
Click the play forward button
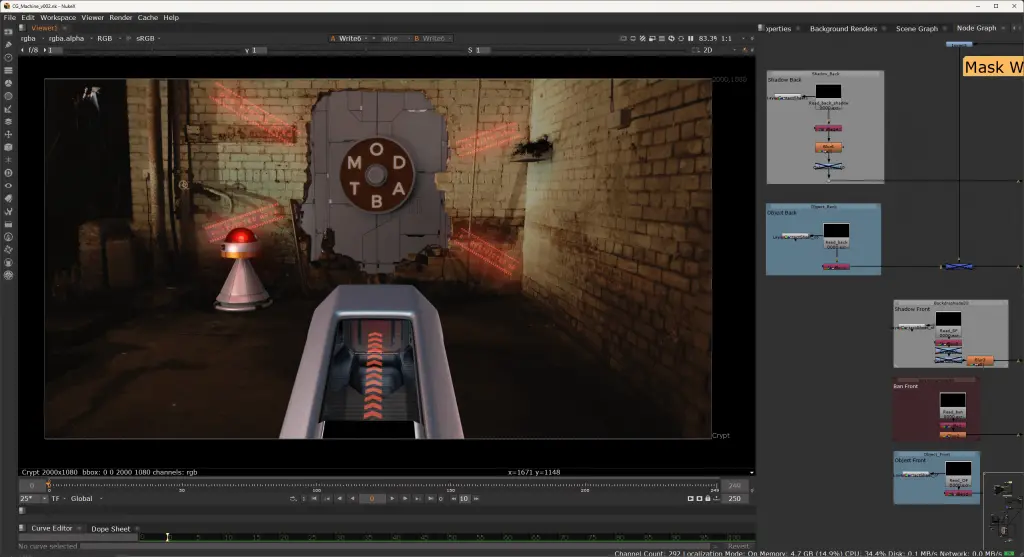coord(392,498)
